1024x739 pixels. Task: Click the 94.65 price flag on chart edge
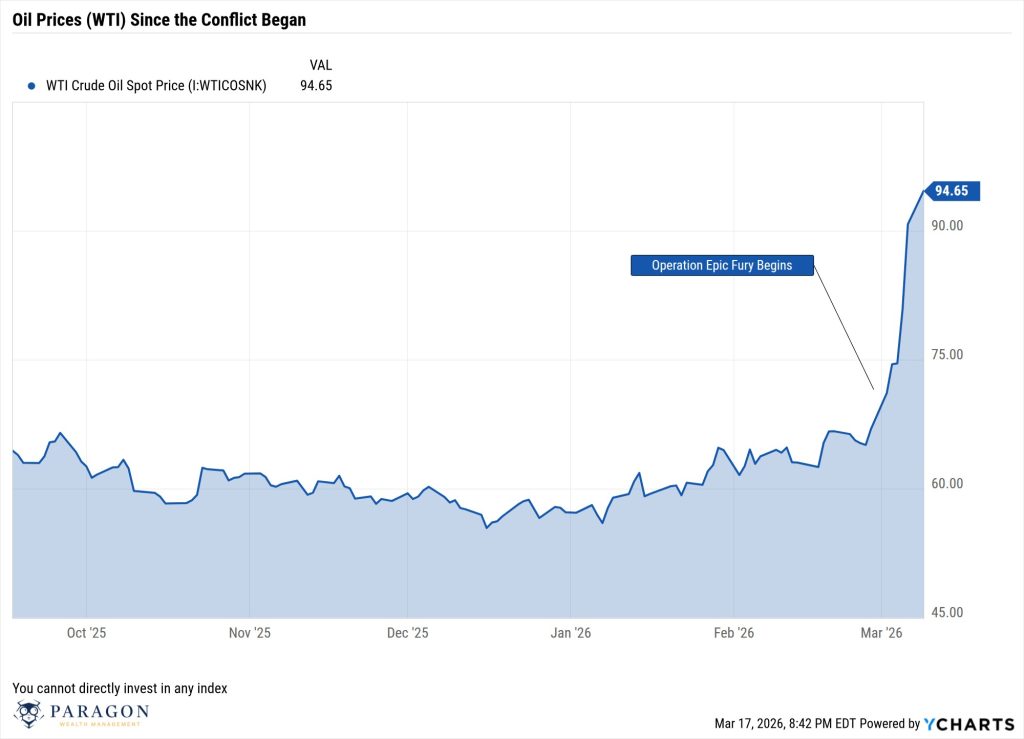[x=955, y=191]
